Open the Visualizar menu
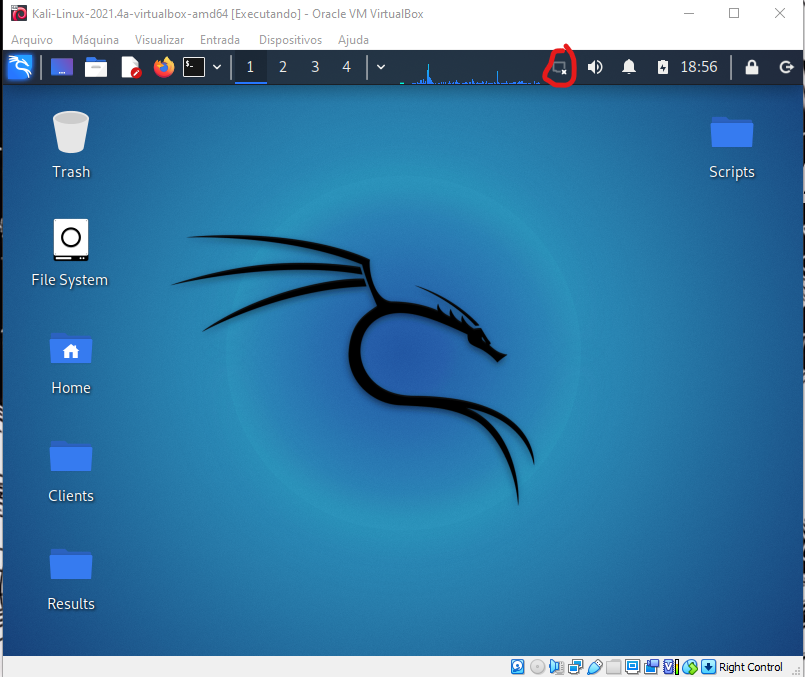 pyautogui.click(x=159, y=40)
